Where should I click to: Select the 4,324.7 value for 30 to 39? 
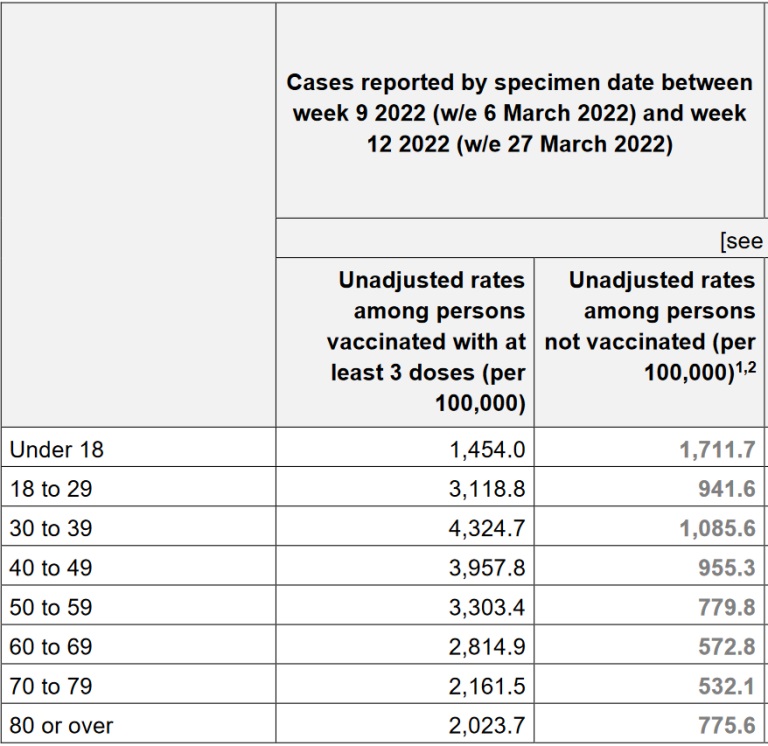tap(487, 528)
